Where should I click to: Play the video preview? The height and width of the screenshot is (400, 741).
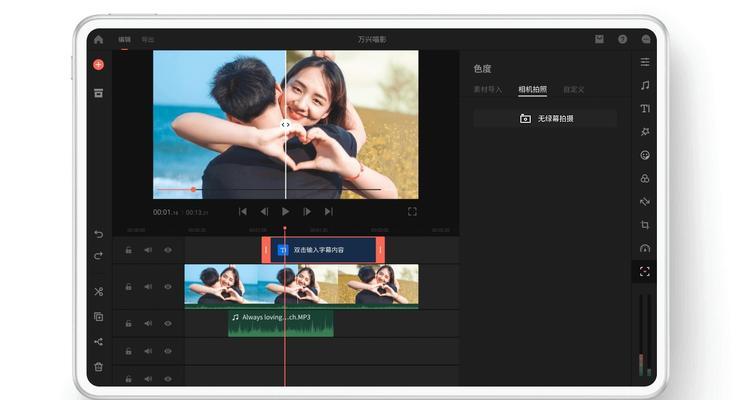285,211
